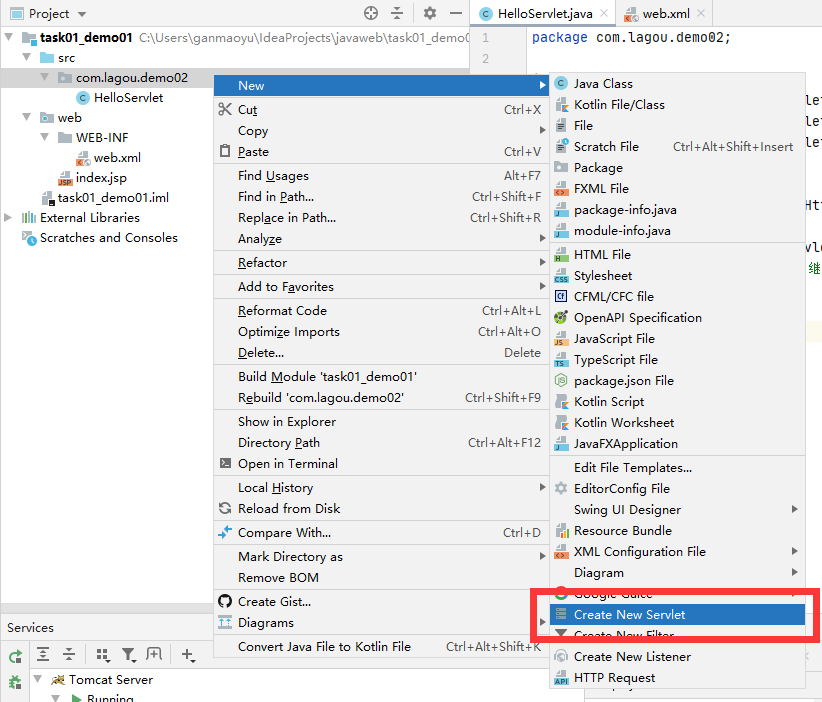Collapse com.lagou.demo02 package node
Image resolution: width=822 pixels, height=702 pixels.
pyautogui.click(x=45, y=77)
